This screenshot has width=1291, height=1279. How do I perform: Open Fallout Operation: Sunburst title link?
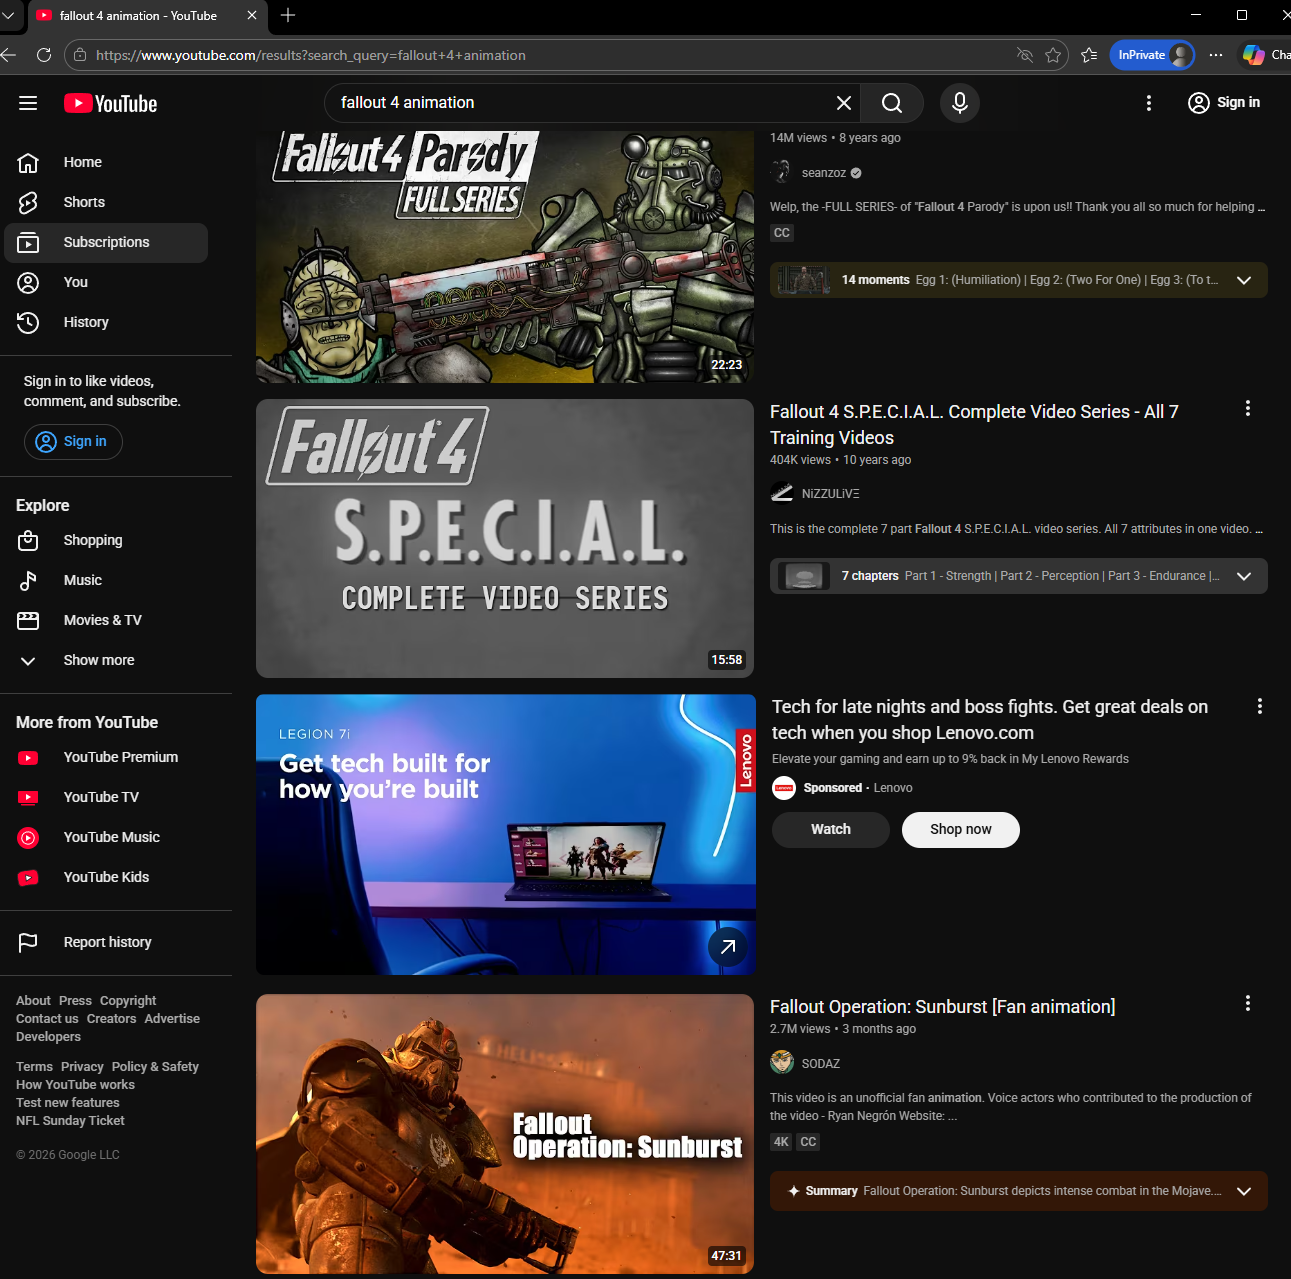coord(942,1007)
